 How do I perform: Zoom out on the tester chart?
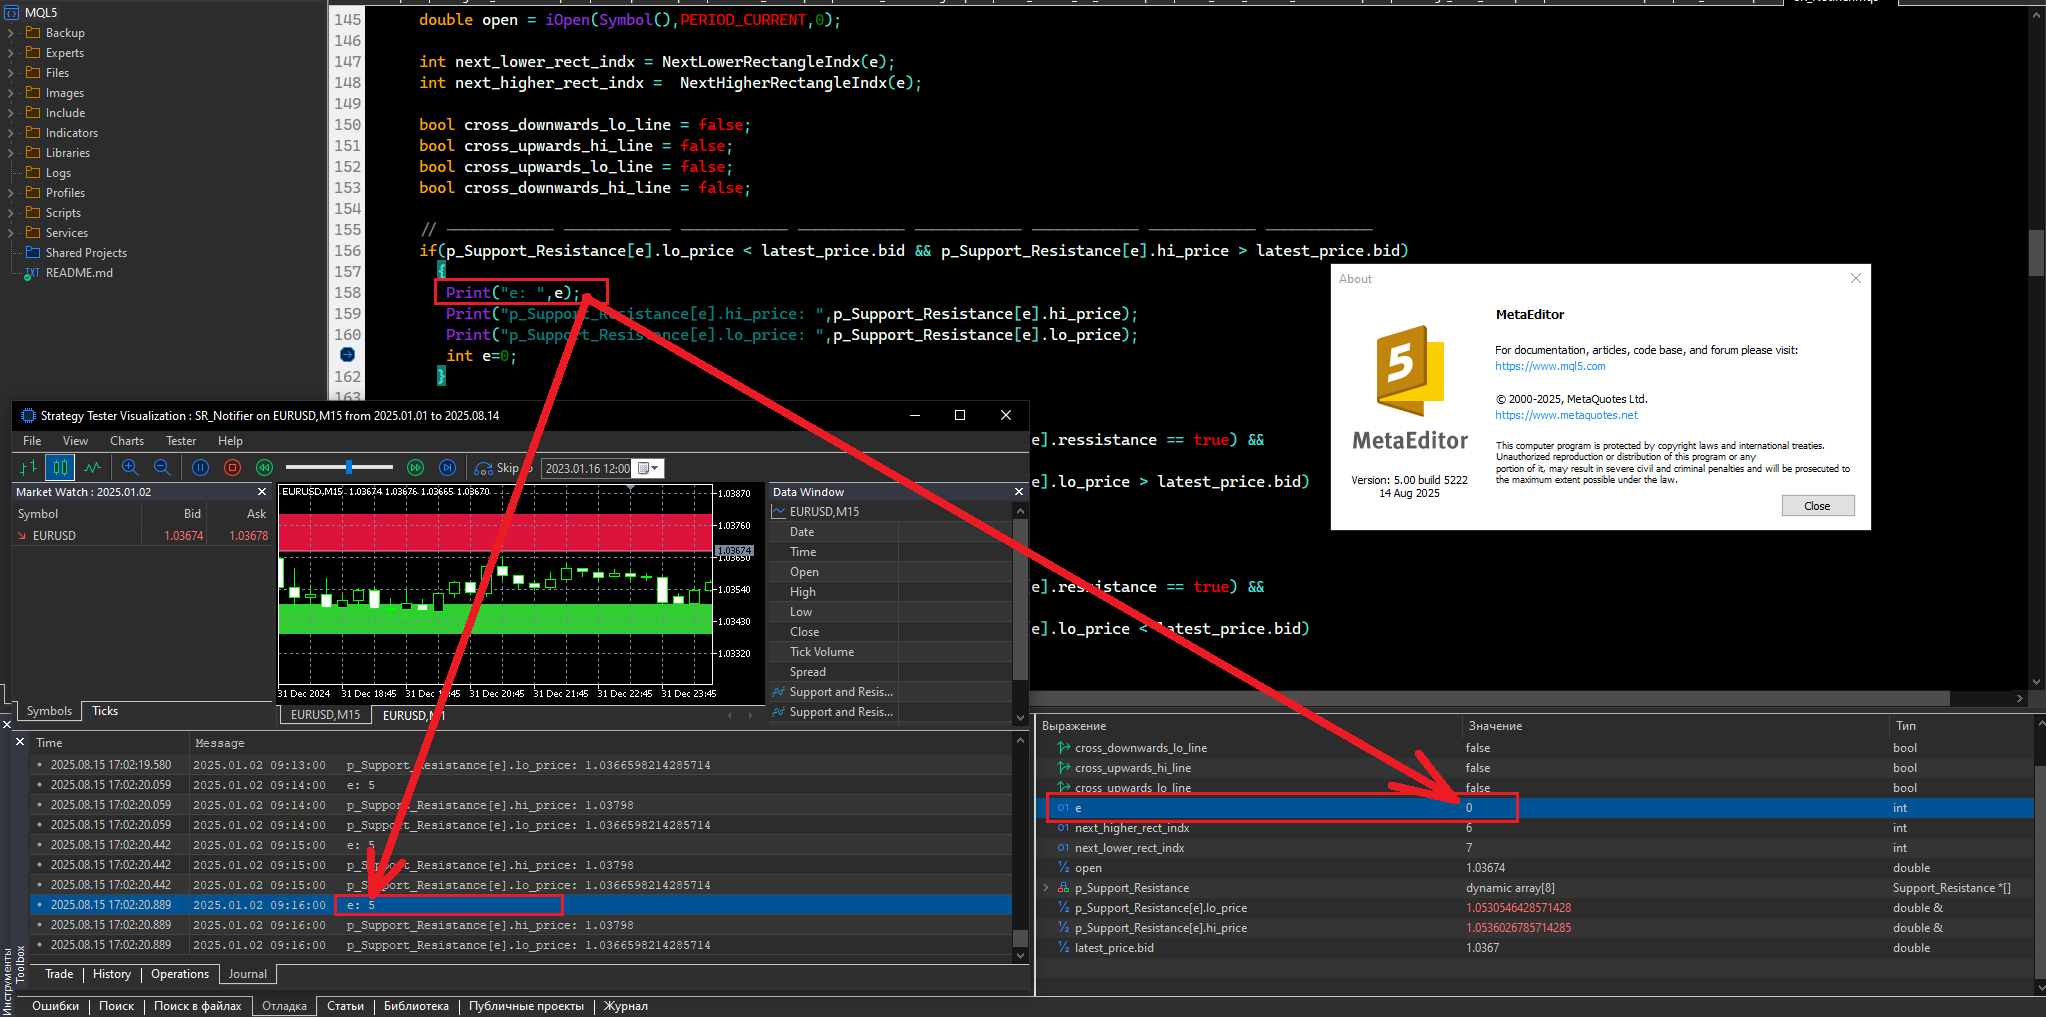162,468
